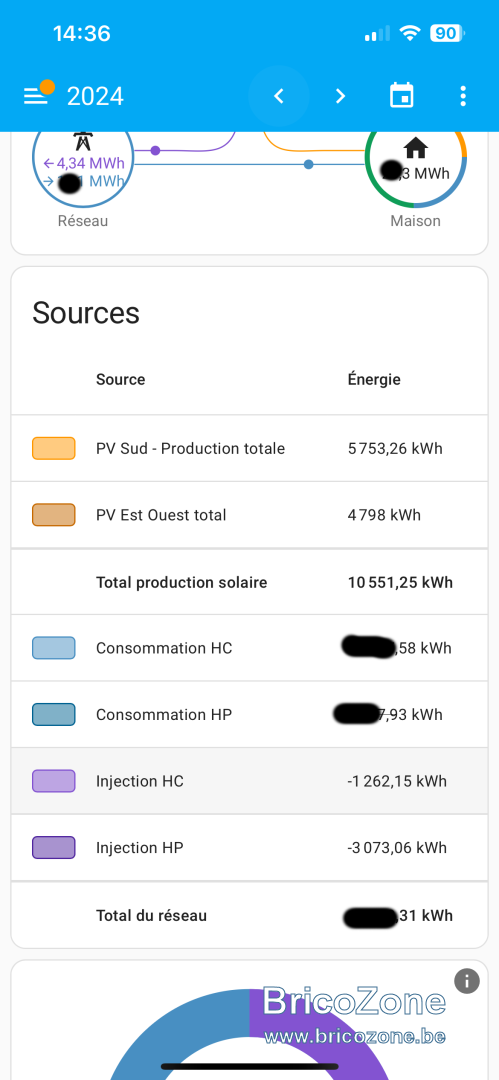Image resolution: width=499 pixels, height=1080 pixels.
Task: Tap the 2024 period title
Action: (x=95, y=96)
